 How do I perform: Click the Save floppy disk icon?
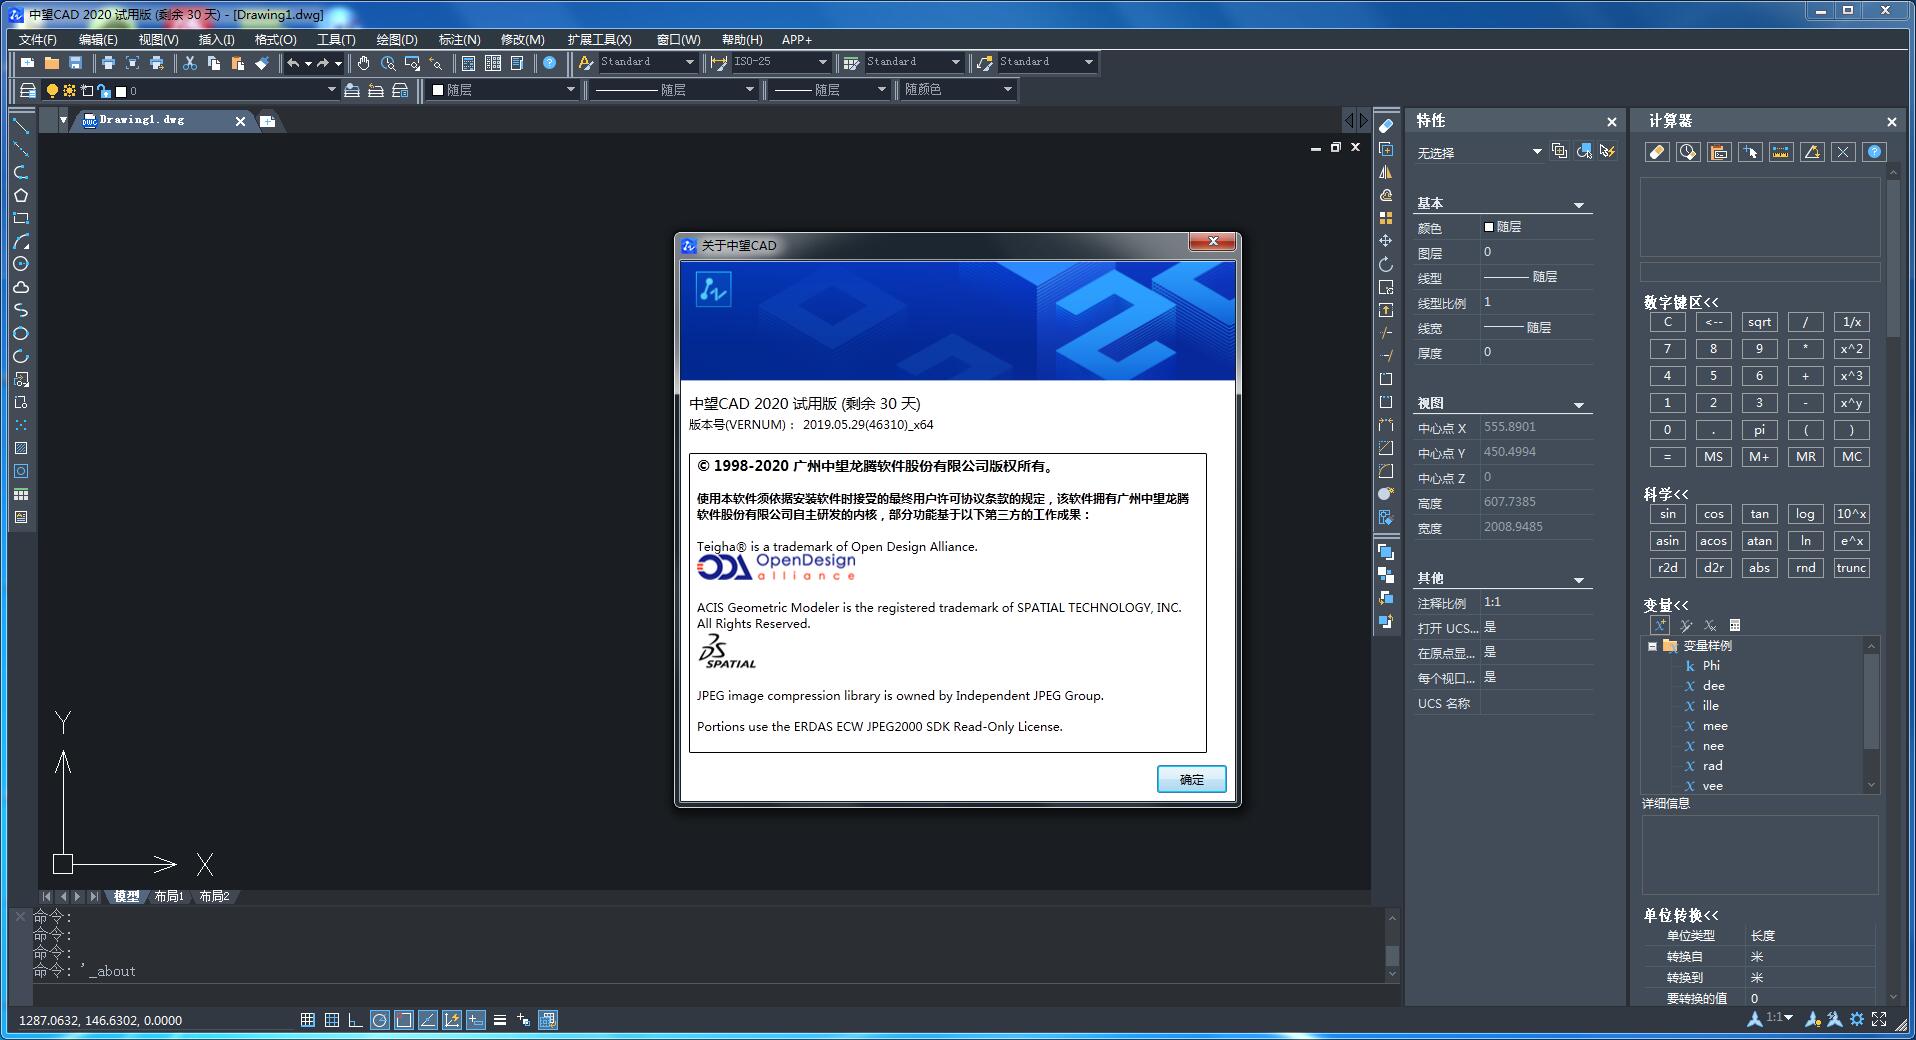tap(75, 63)
